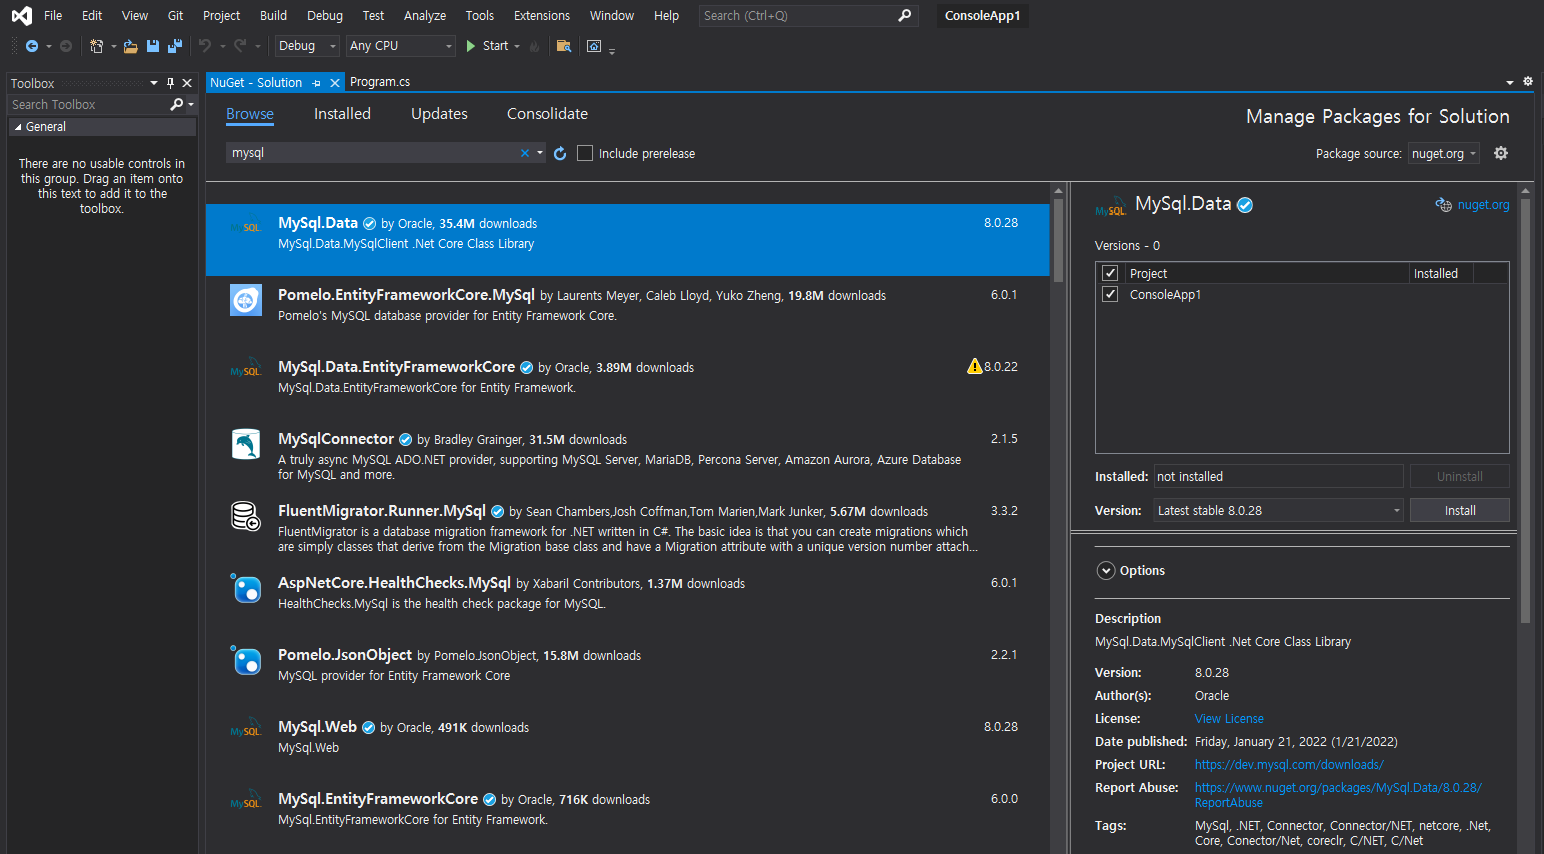The width and height of the screenshot is (1544, 854).
Task: Click the Visual Studio logo icon
Action: [21, 15]
